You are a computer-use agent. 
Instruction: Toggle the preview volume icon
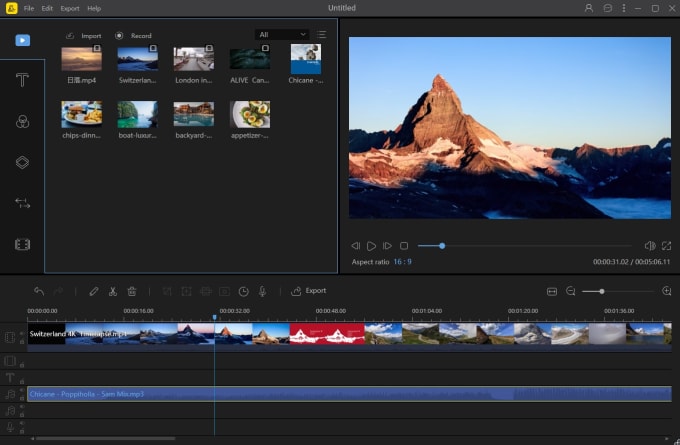point(650,246)
